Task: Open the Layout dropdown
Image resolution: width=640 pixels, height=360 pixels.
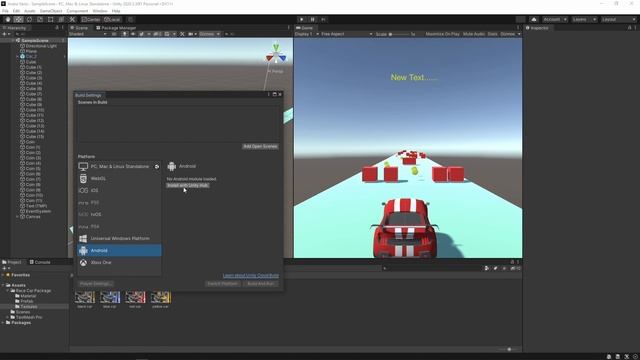Action: [618, 20]
